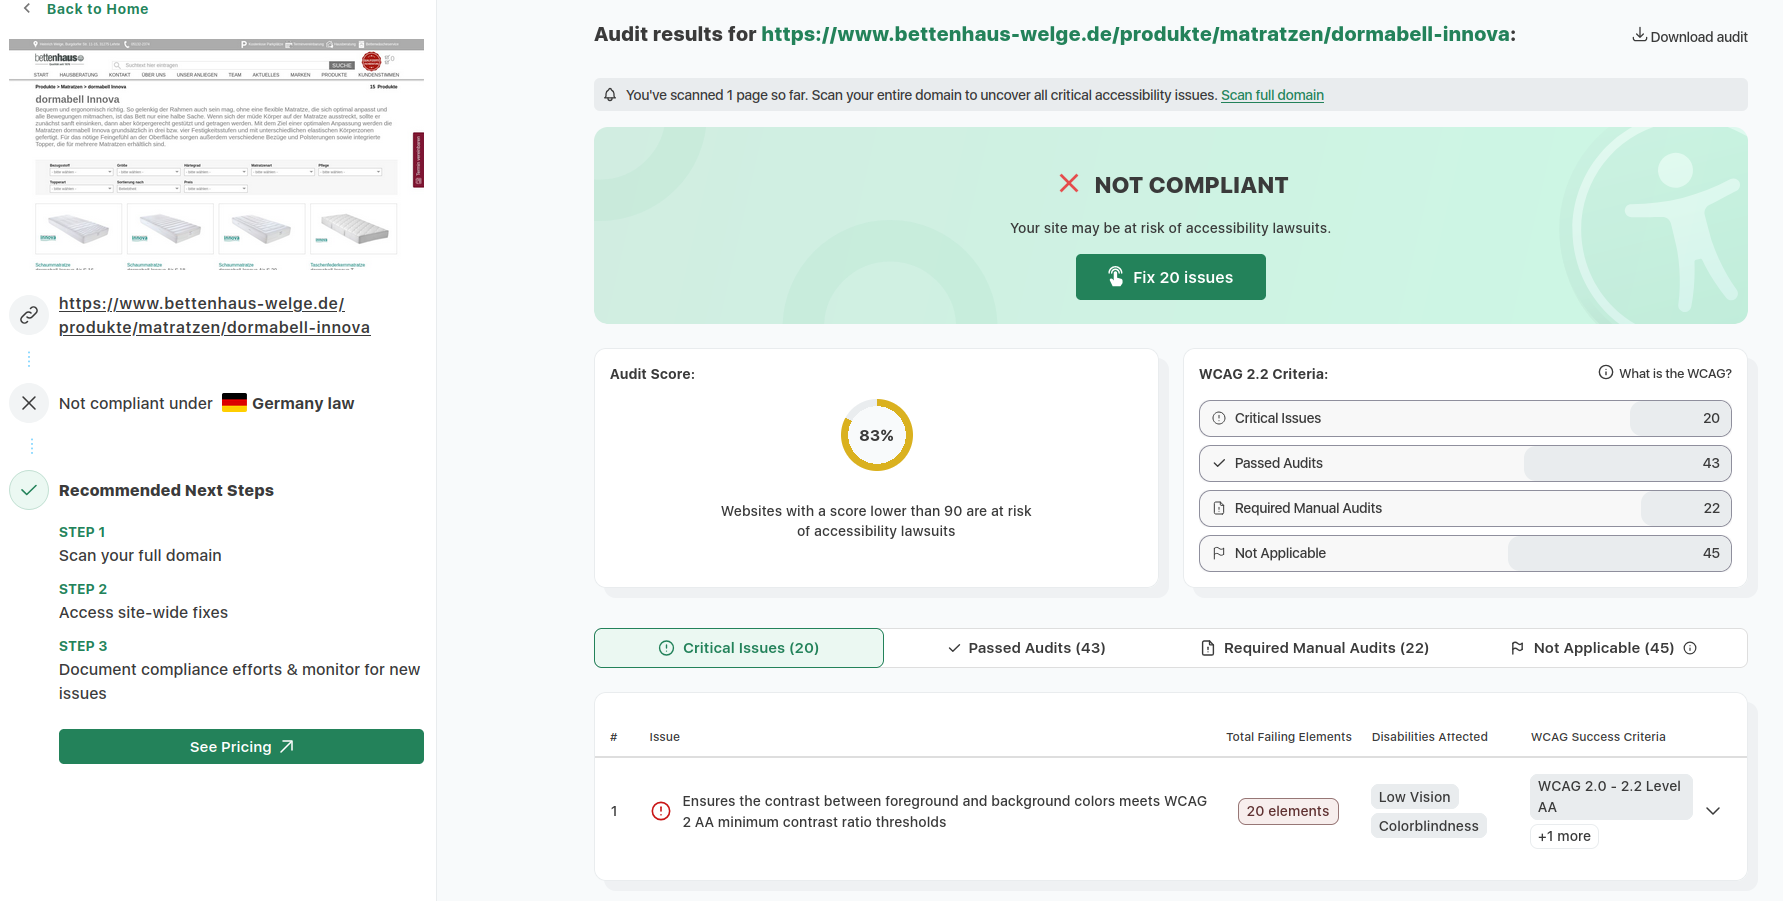Click the download icon beside Download audit
This screenshot has width=1783, height=901.
[x=1639, y=36]
